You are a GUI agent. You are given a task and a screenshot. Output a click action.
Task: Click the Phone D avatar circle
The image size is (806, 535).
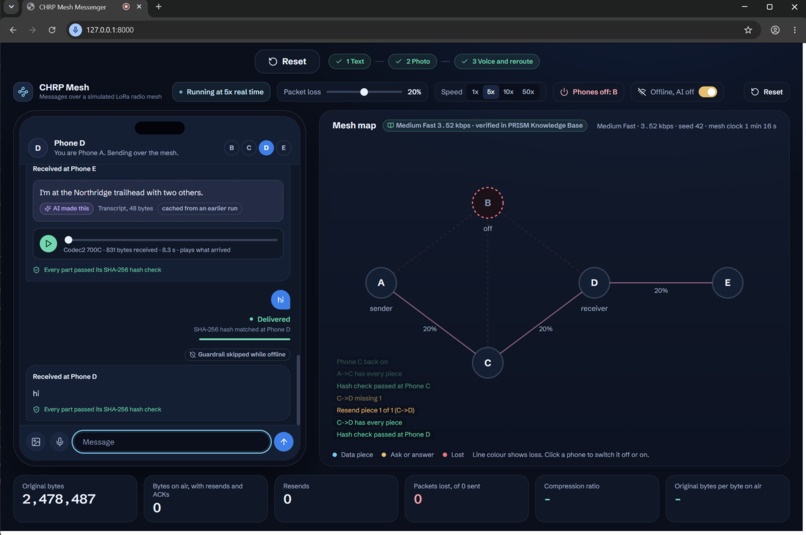(38, 148)
